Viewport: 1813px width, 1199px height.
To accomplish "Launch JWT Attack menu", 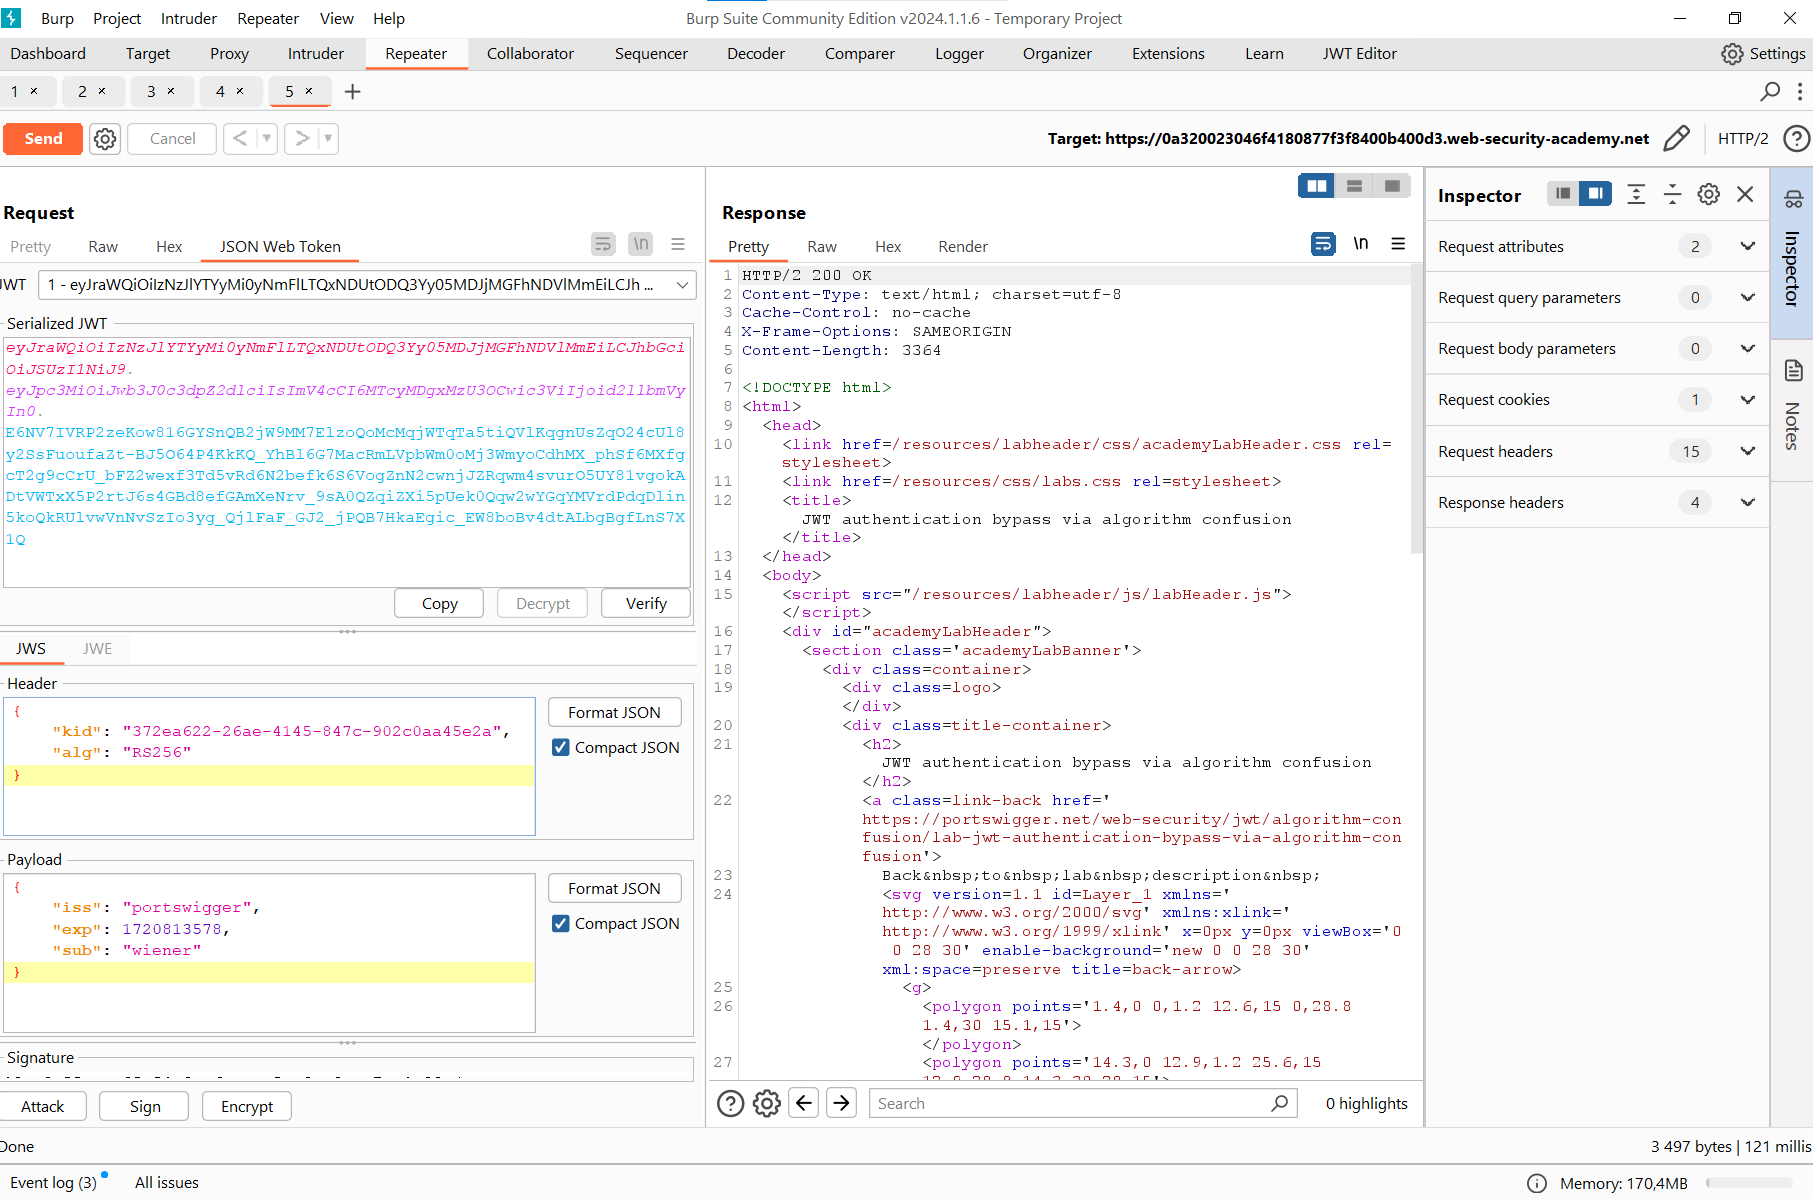I will (43, 1106).
